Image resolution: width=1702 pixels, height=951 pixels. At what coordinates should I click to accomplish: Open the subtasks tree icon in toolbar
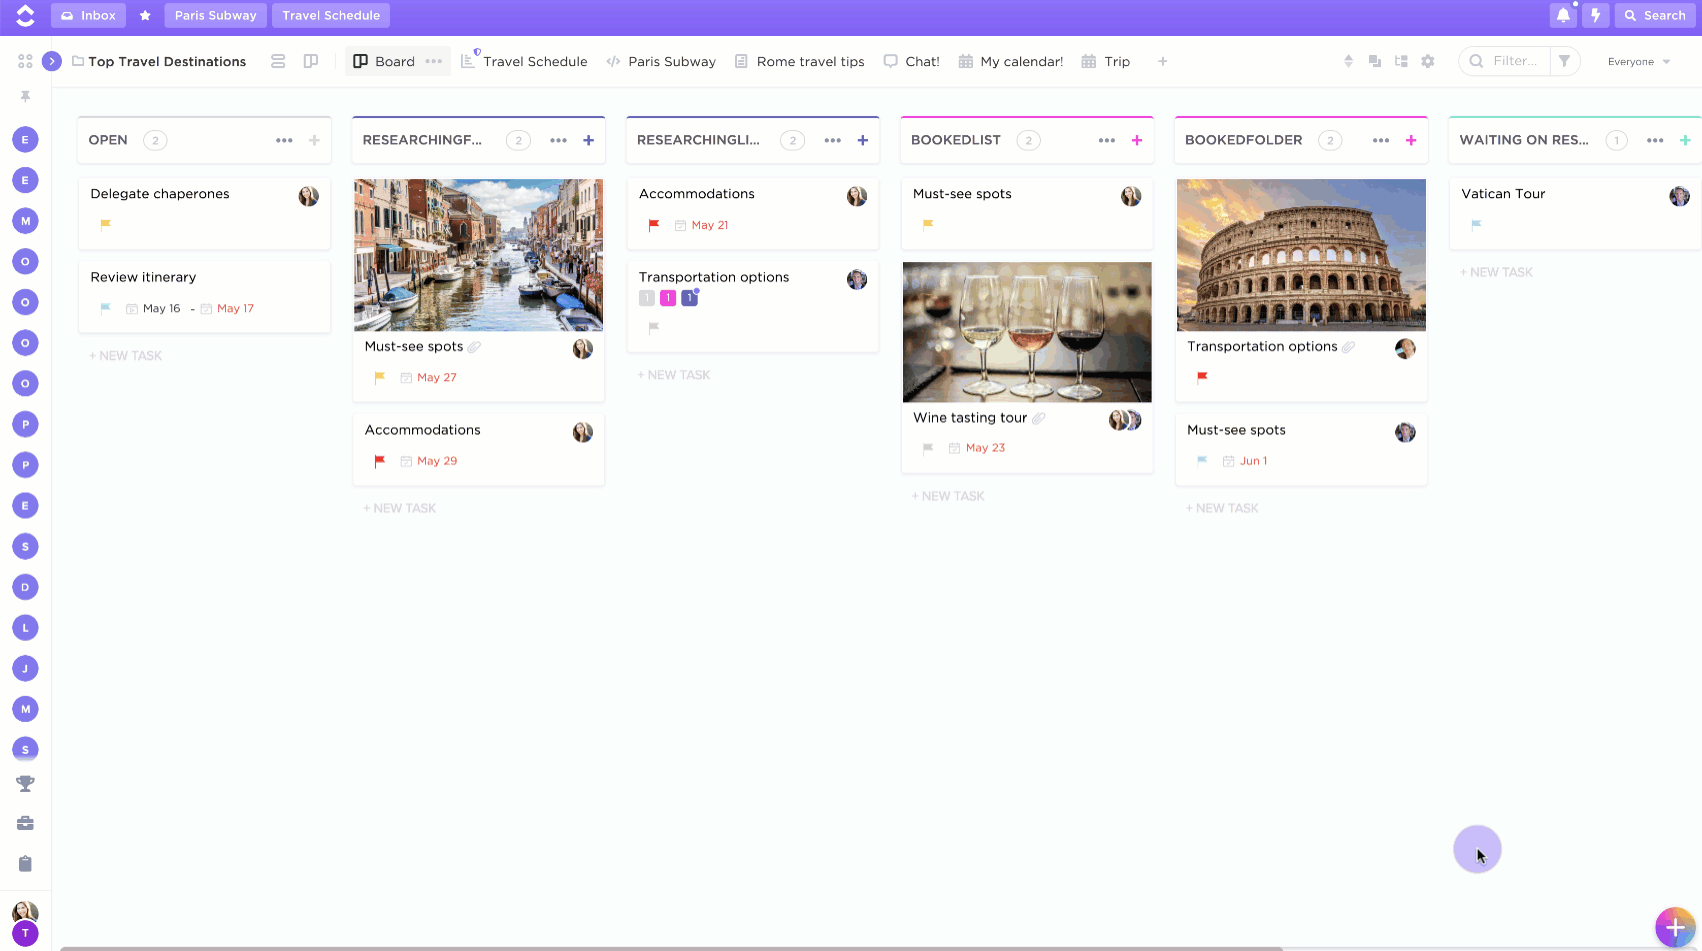(x=1401, y=61)
